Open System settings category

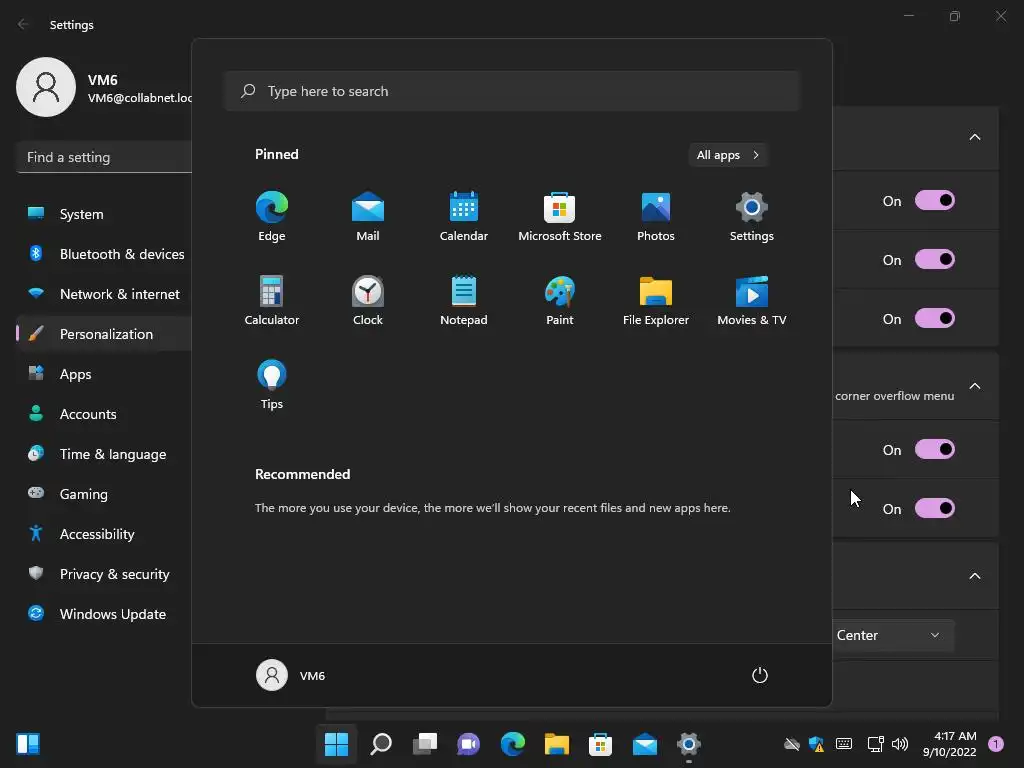[x=104, y=214]
